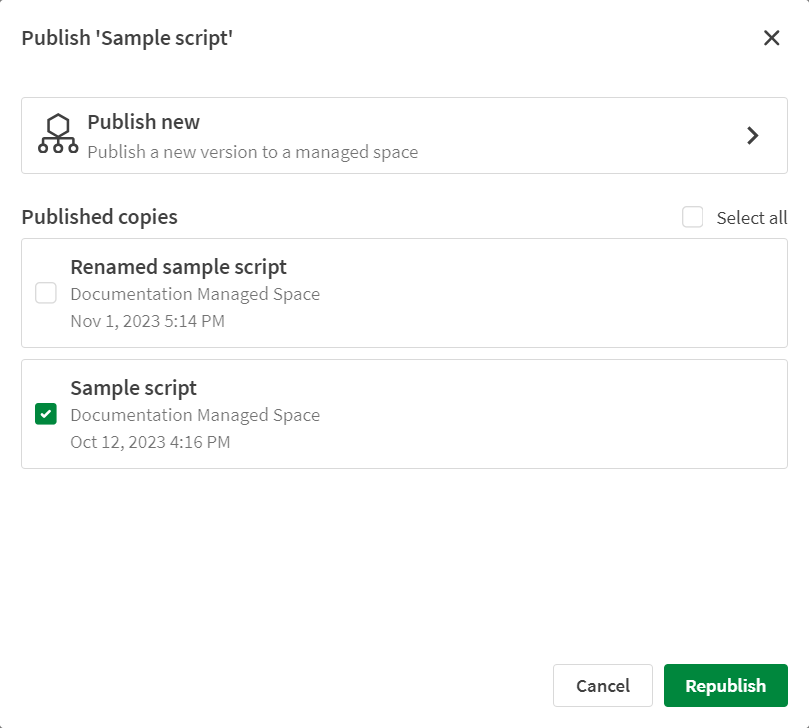Select the Renamed sample script entry
This screenshot has width=809, height=728.
coord(178,267)
